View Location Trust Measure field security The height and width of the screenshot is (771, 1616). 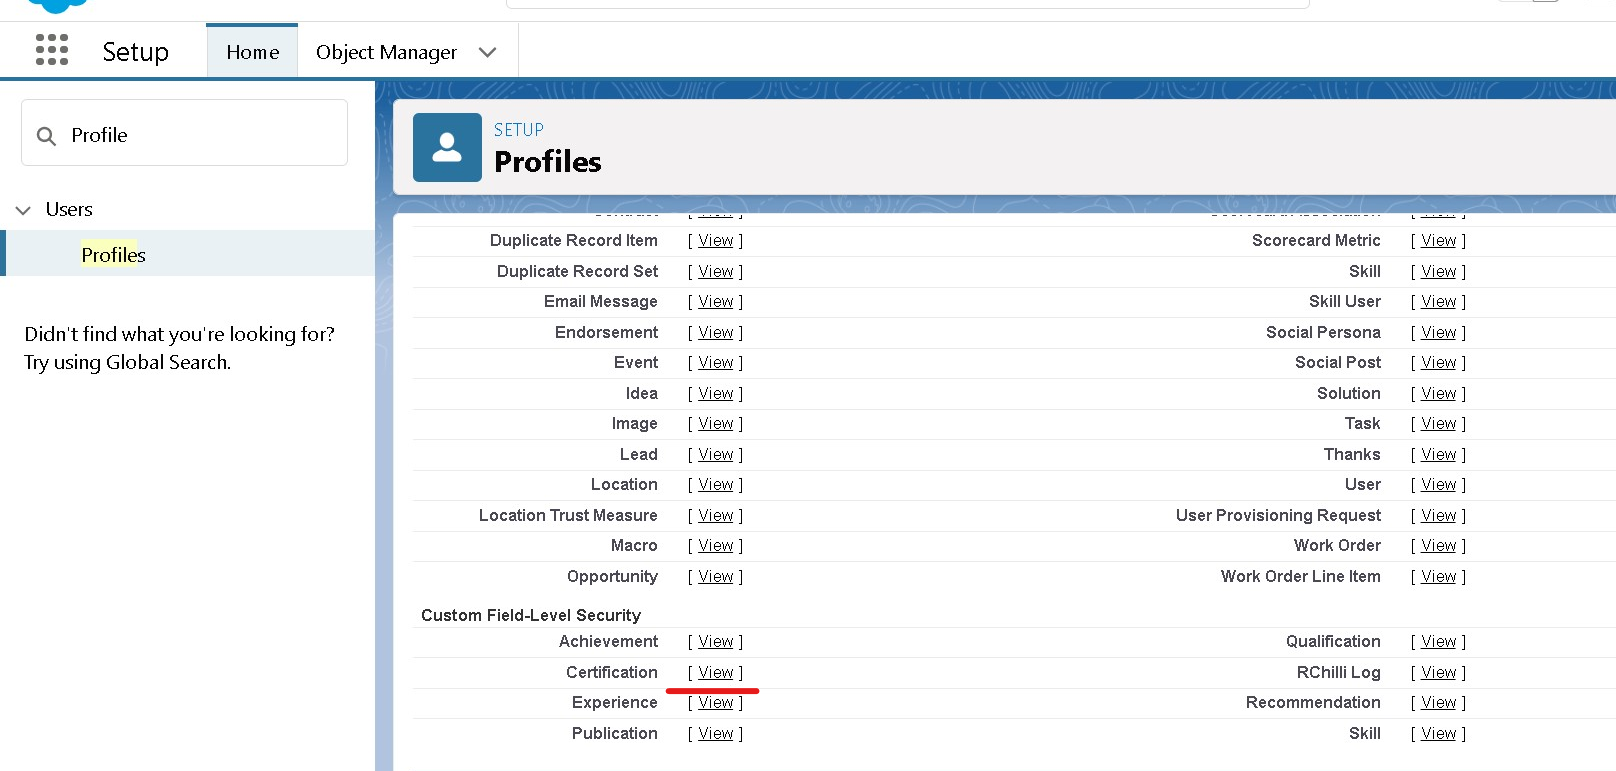click(716, 515)
